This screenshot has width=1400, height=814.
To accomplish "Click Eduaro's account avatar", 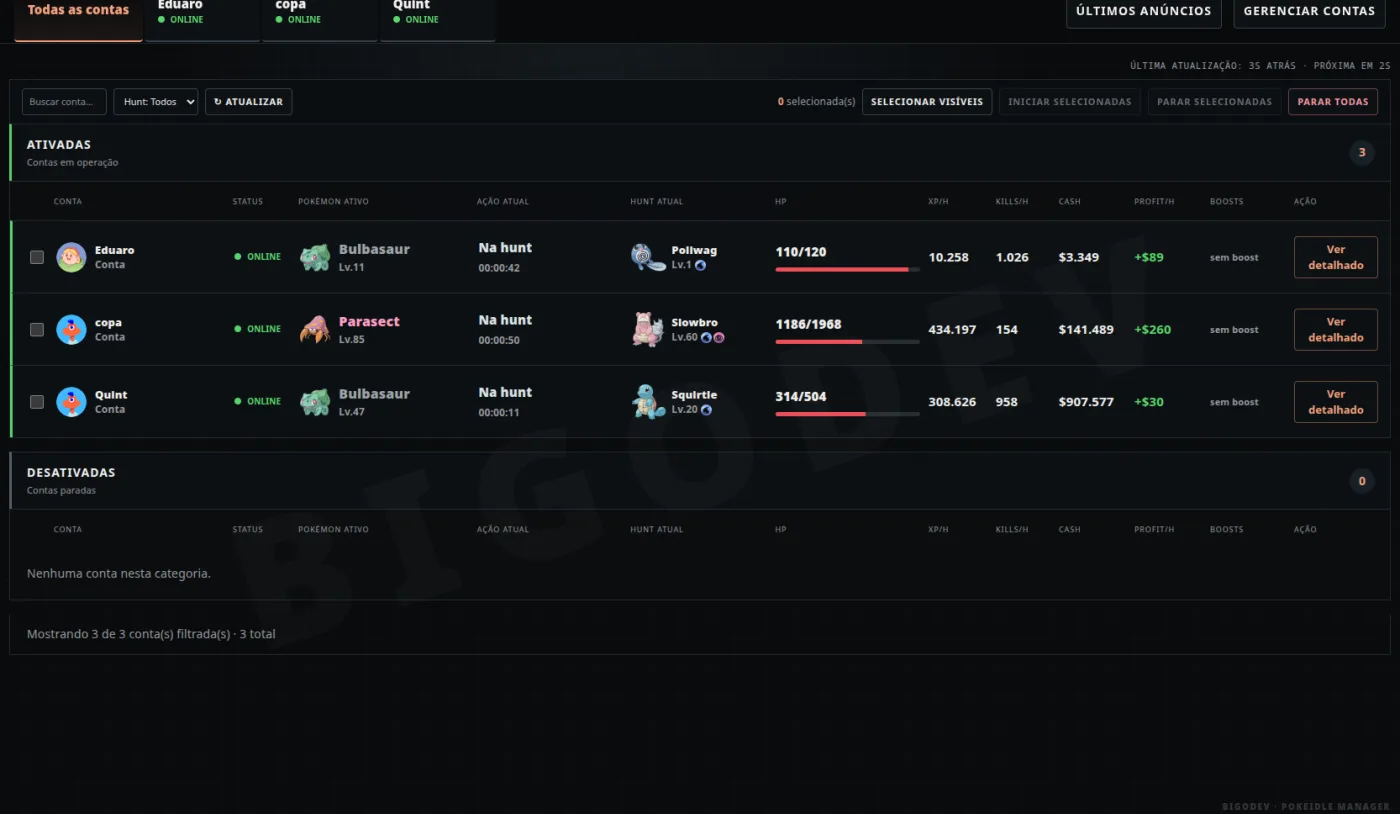I will [x=71, y=257].
